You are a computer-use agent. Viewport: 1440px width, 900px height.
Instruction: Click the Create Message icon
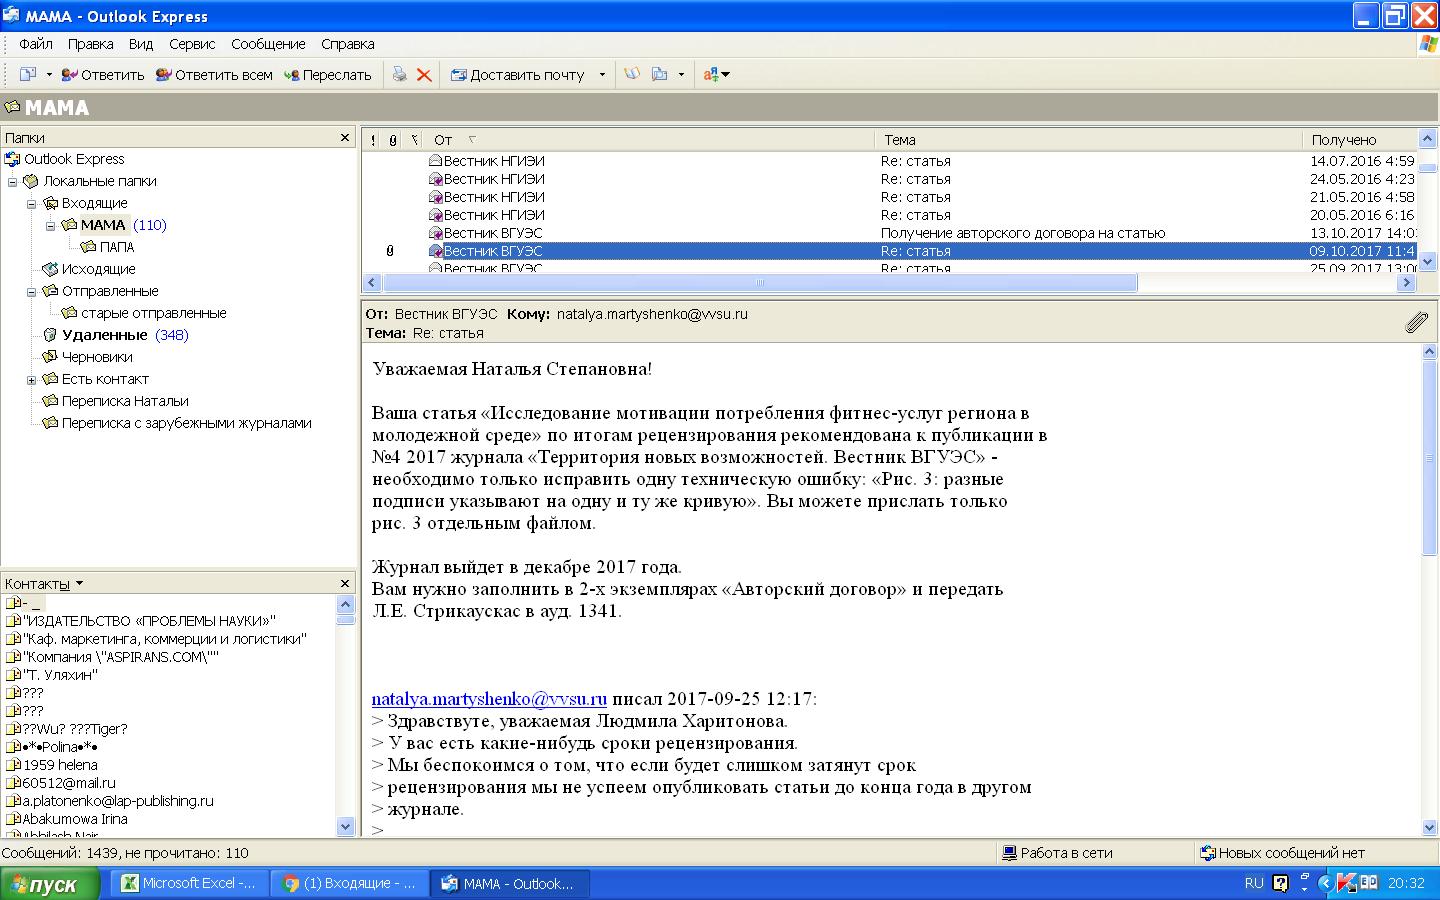[27, 74]
